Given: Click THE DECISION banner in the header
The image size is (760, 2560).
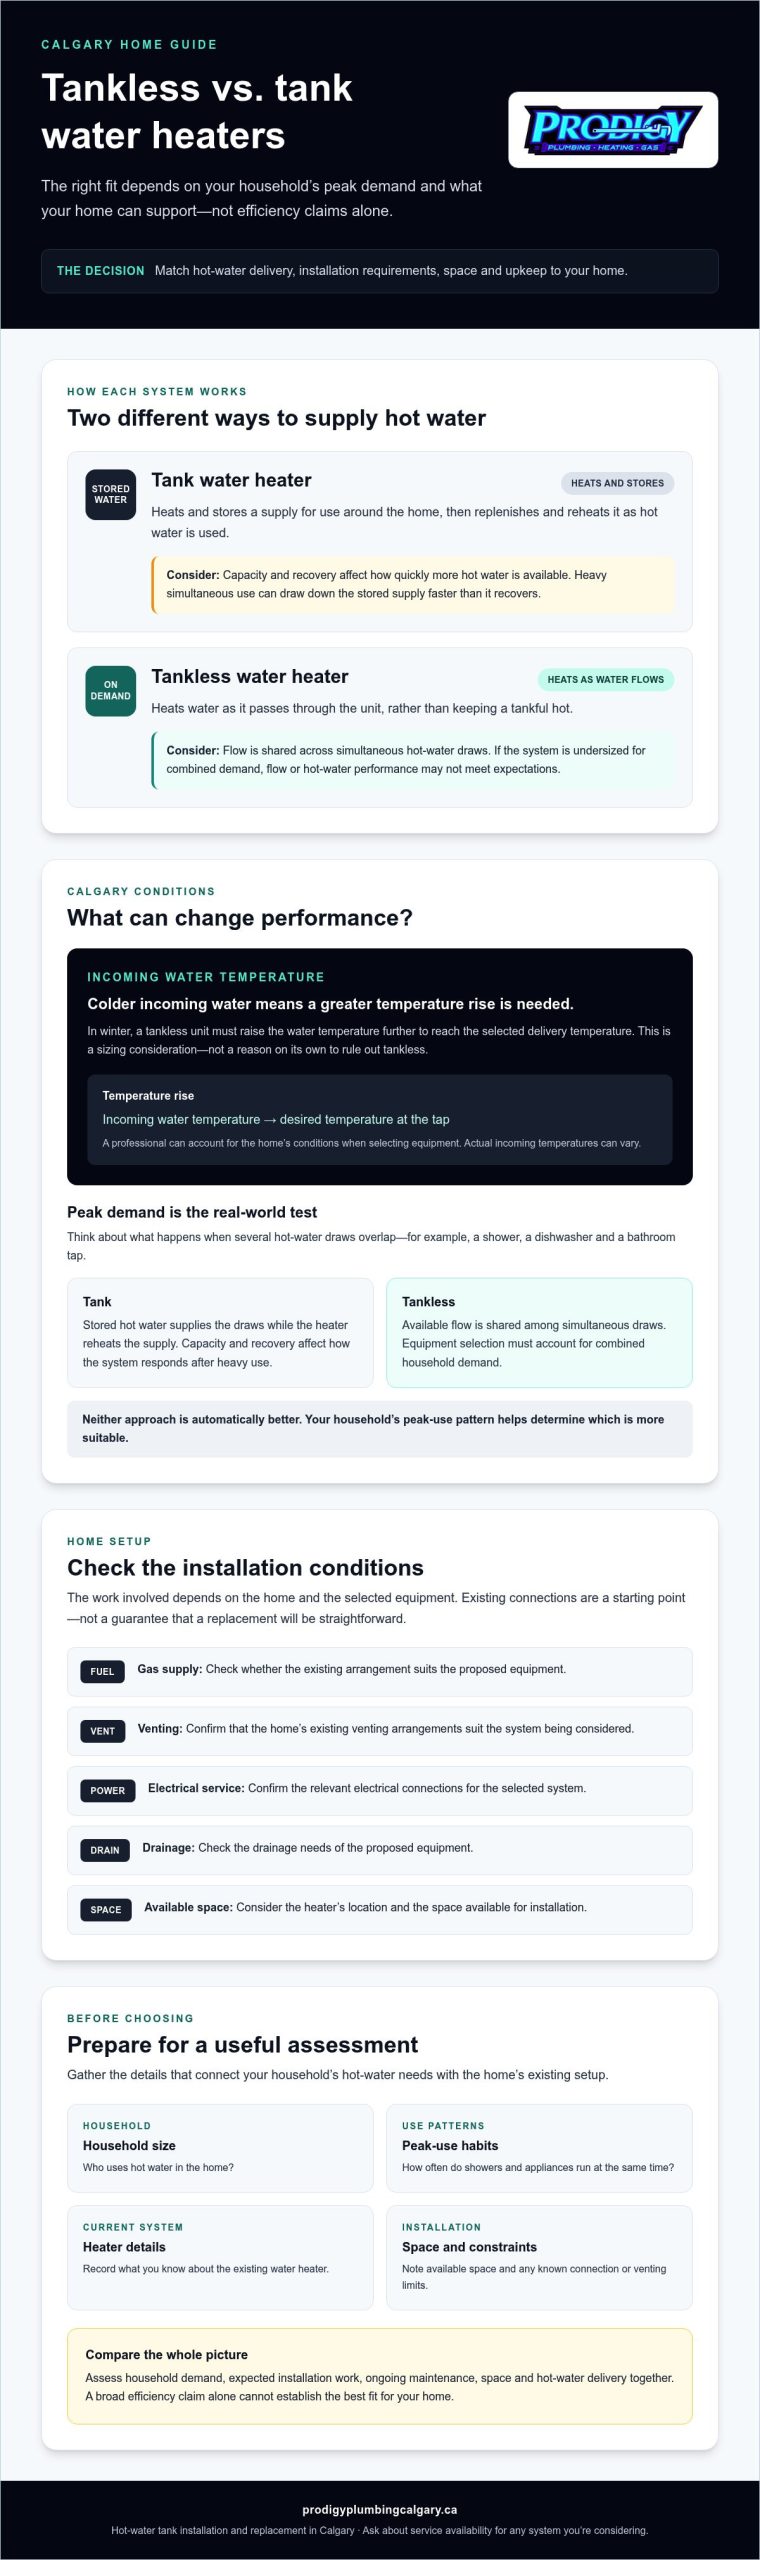Looking at the screenshot, I should [x=380, y=271].
